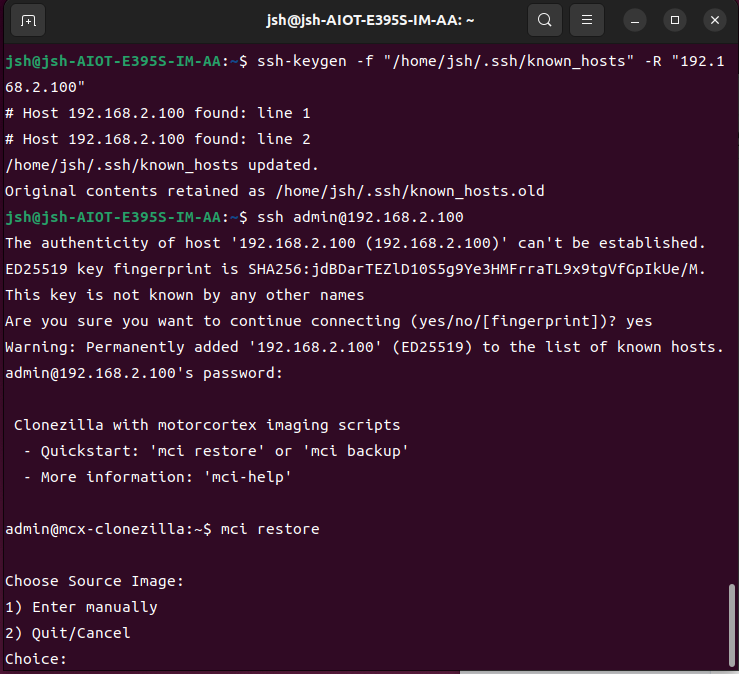Click the Clonezilla with motorcortex banner text

tap(207, 425)
